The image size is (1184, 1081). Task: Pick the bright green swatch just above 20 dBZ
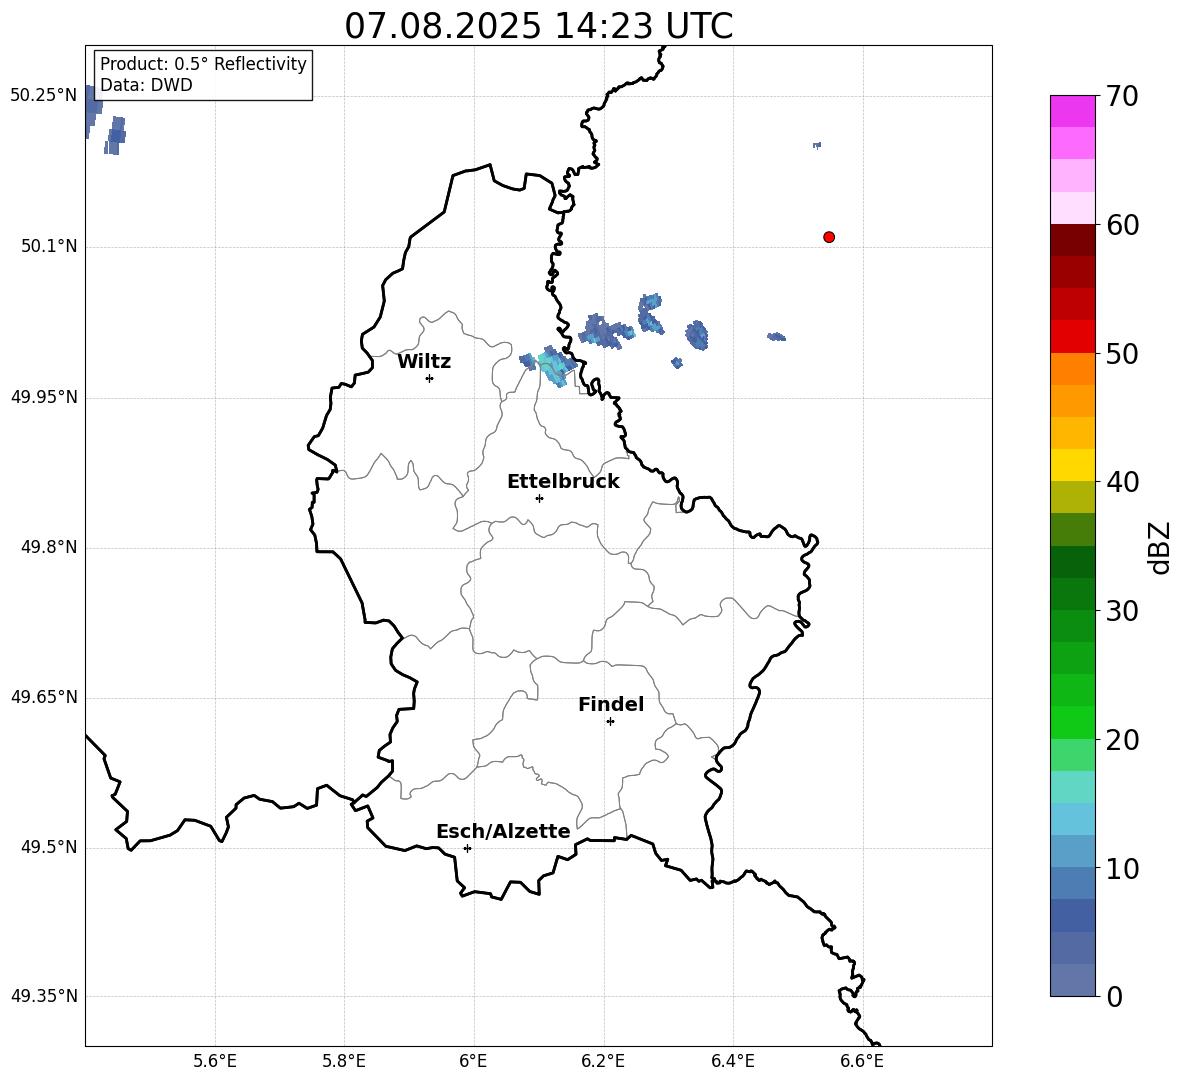[x=1072, y=722]
